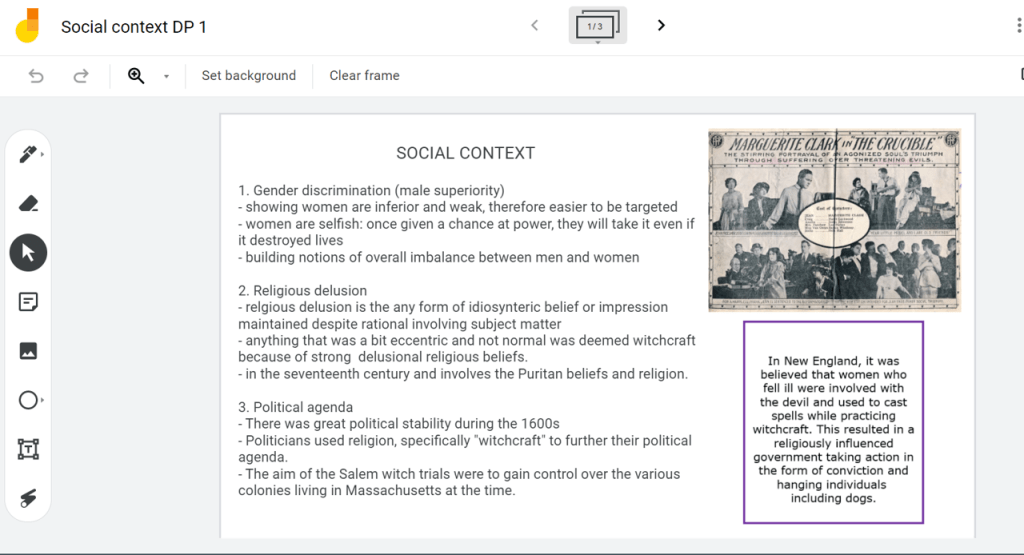Select the Eraser tool

coord(28,204)
